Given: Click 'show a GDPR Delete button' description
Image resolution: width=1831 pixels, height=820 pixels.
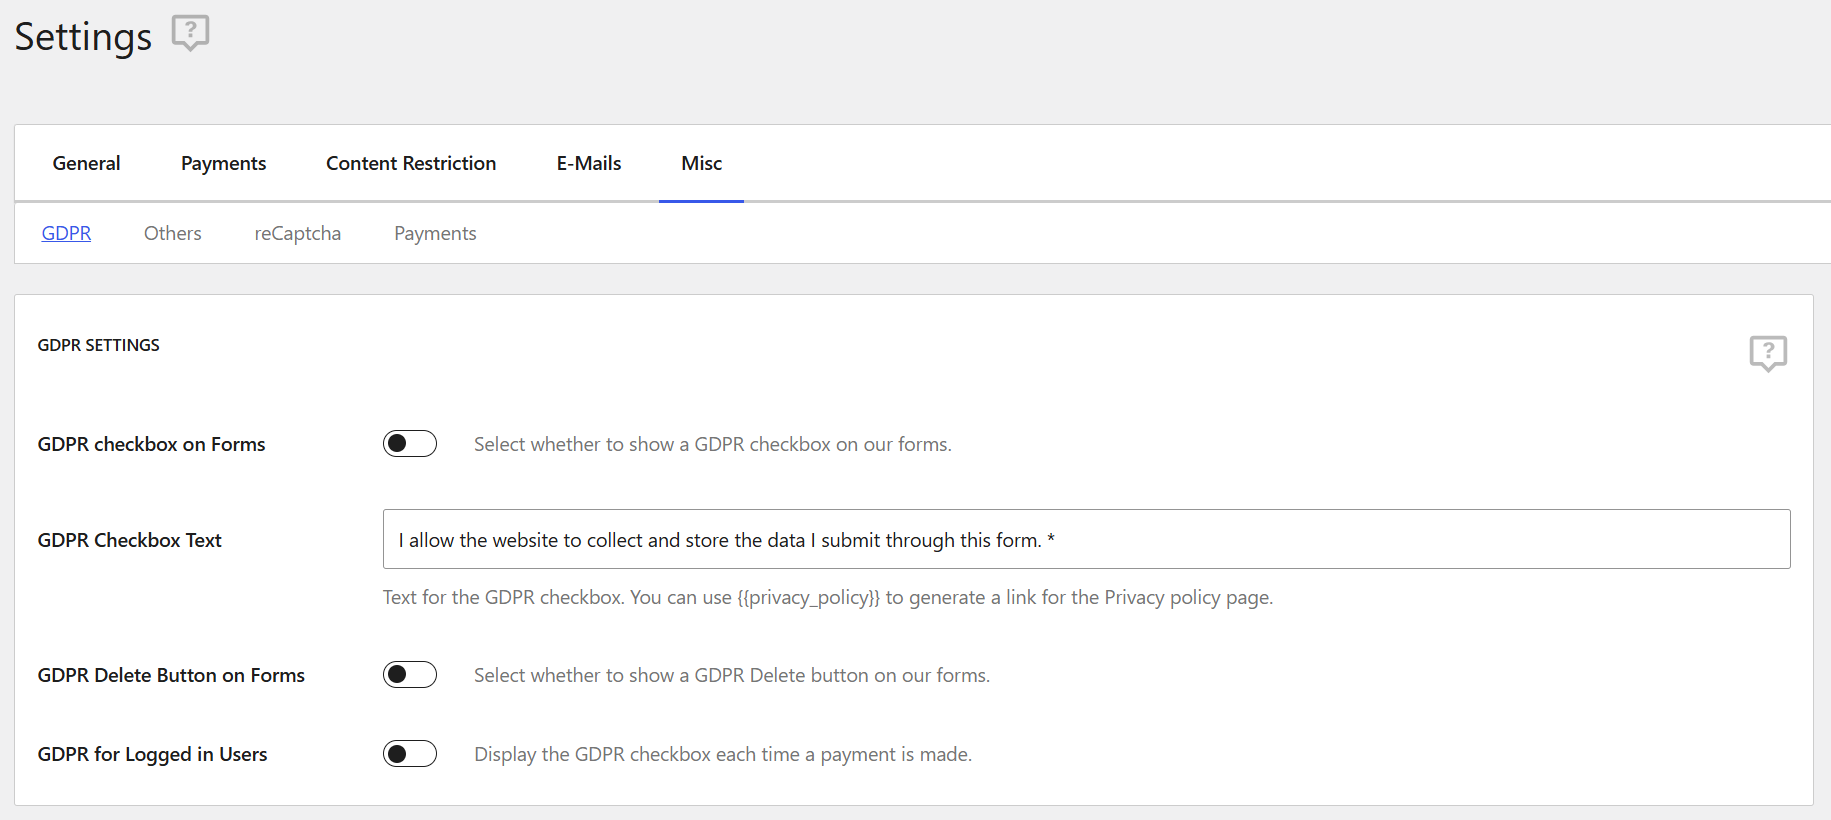Looking at the screenshot, I should click(x=732, y=675).
